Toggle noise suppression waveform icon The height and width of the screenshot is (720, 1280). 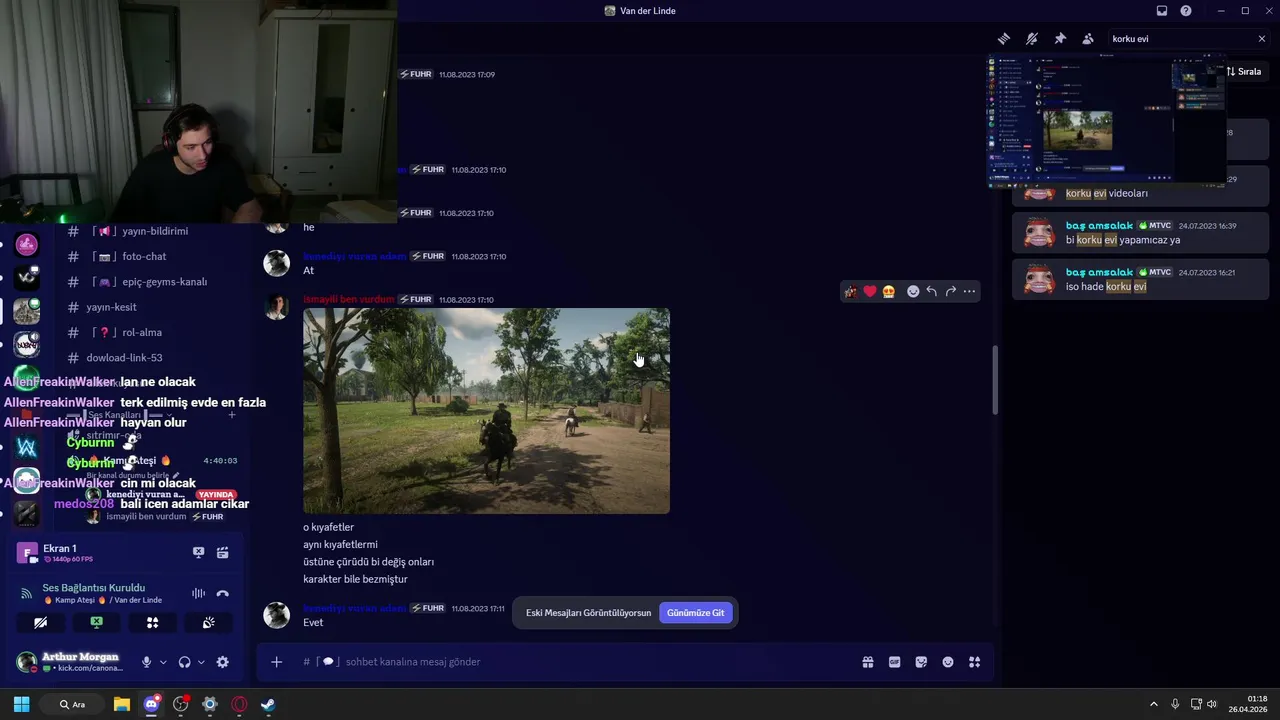coord(198,594)
